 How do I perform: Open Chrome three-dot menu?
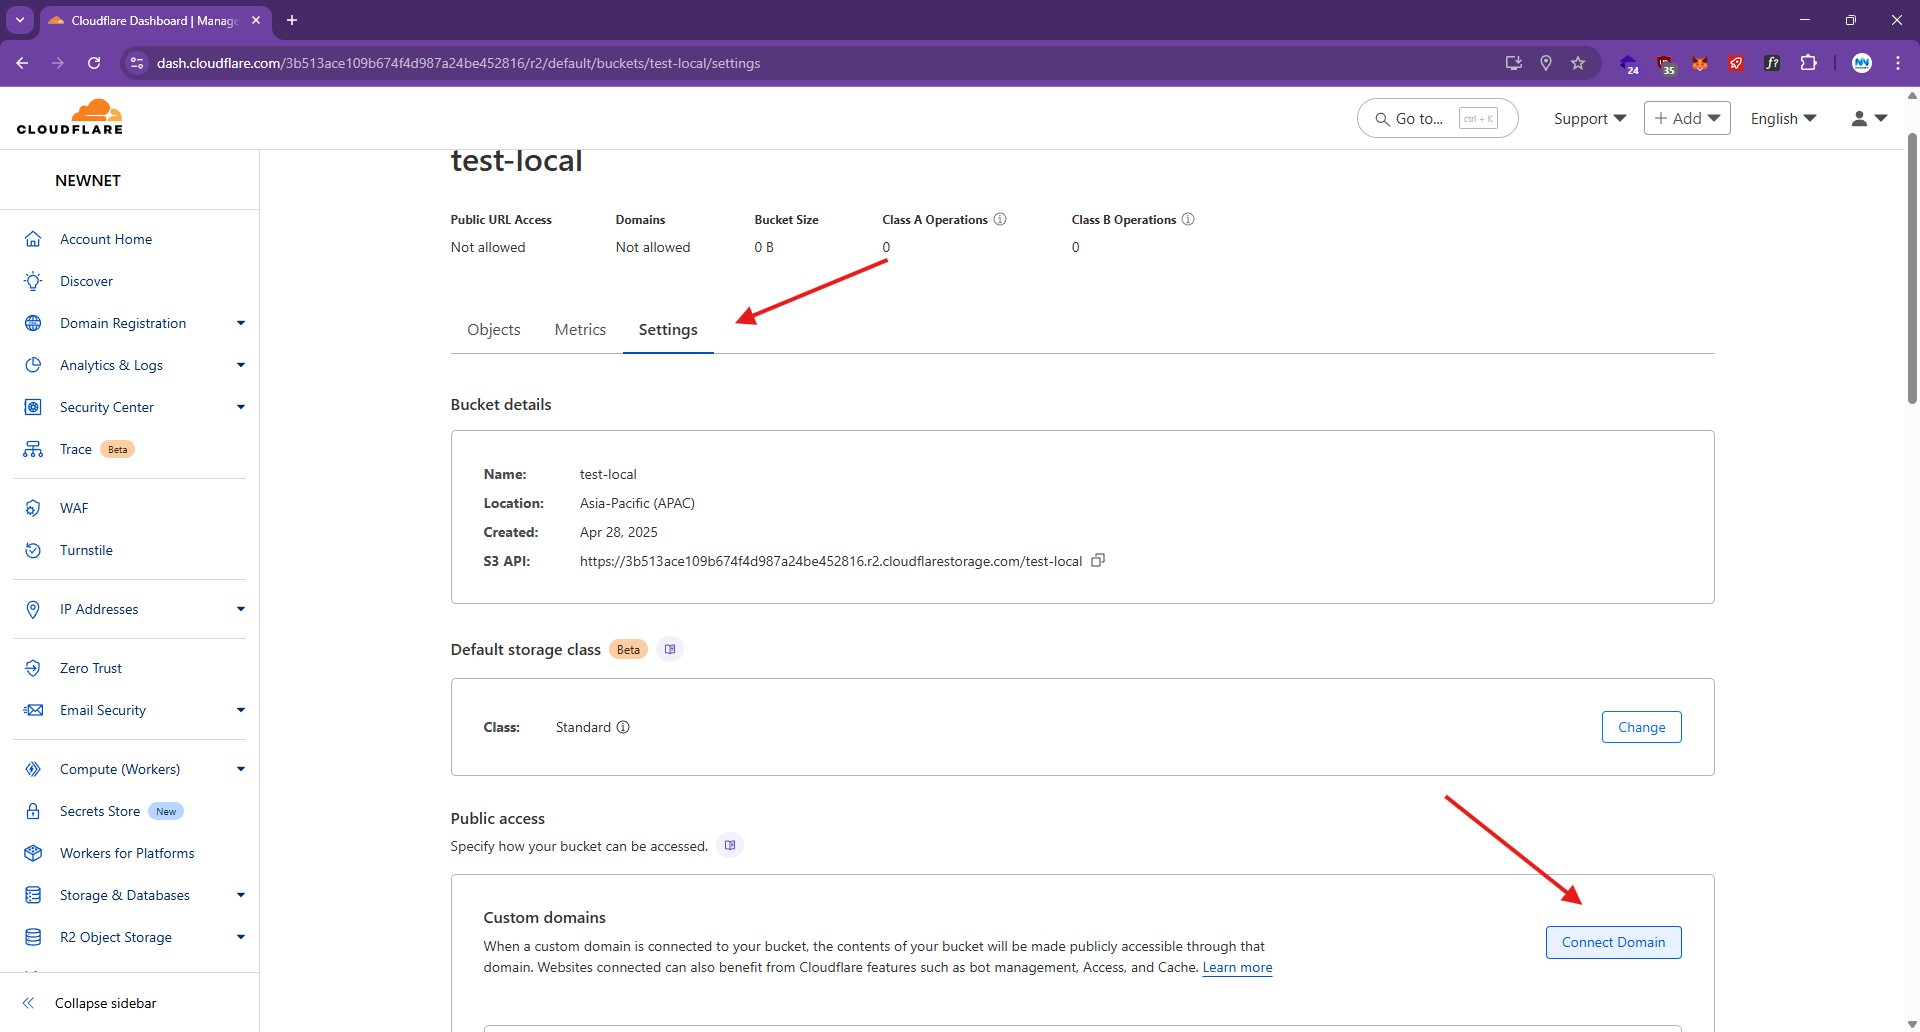point(1898,63)
